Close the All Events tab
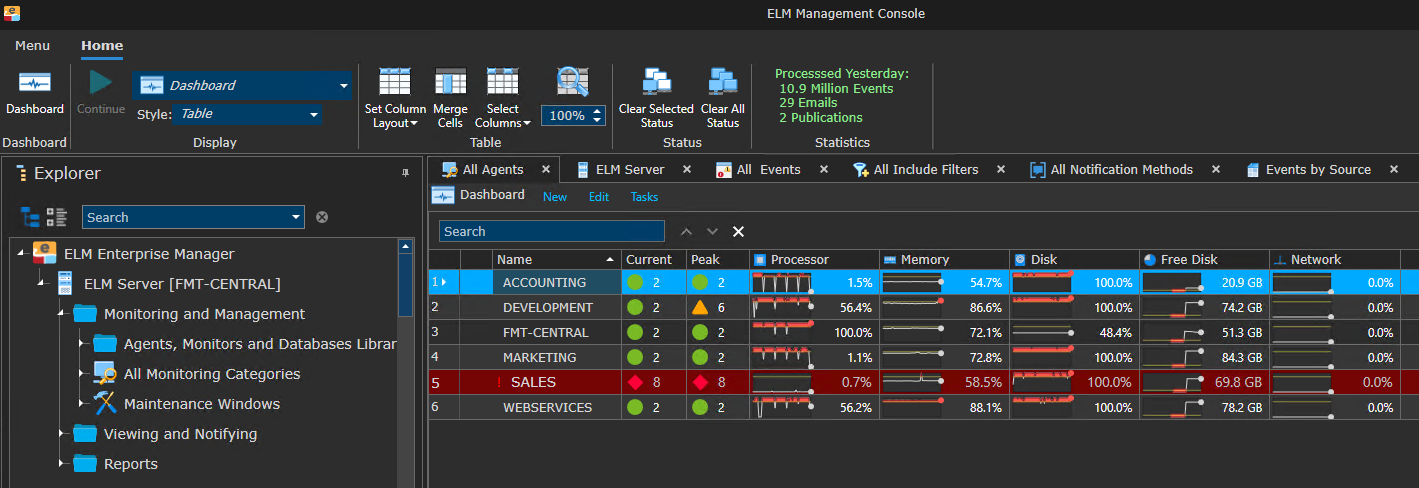The height and width of the screenshot is (488, 1419). coord(824,170)
